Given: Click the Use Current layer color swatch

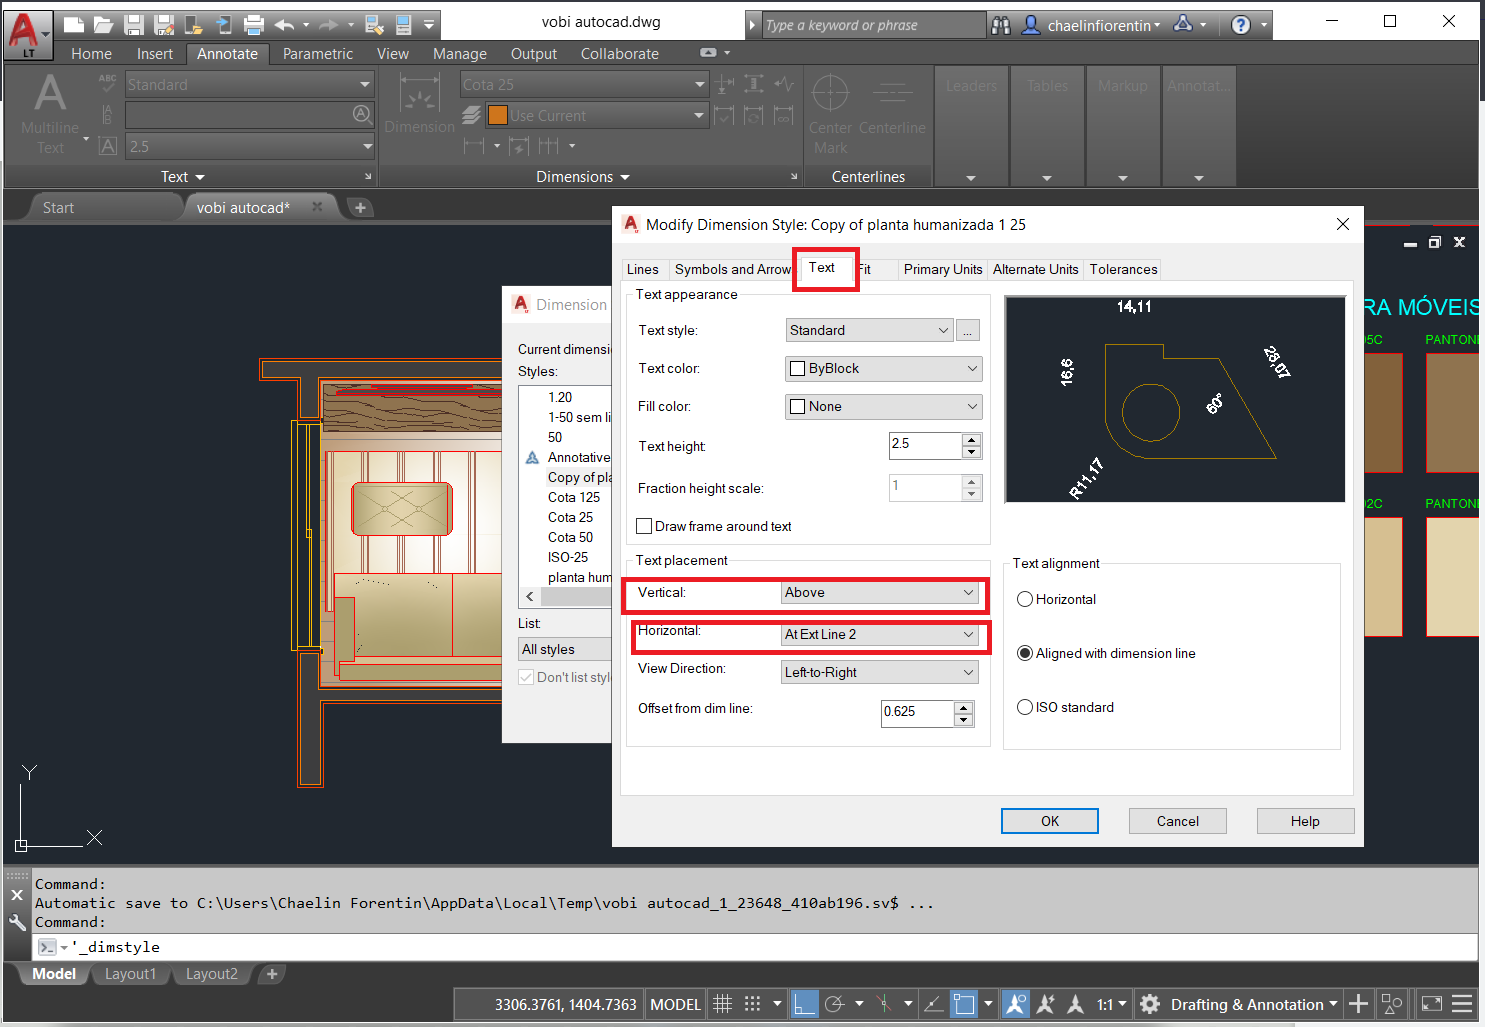Looking at the screenshot, I should click(497, 116).
